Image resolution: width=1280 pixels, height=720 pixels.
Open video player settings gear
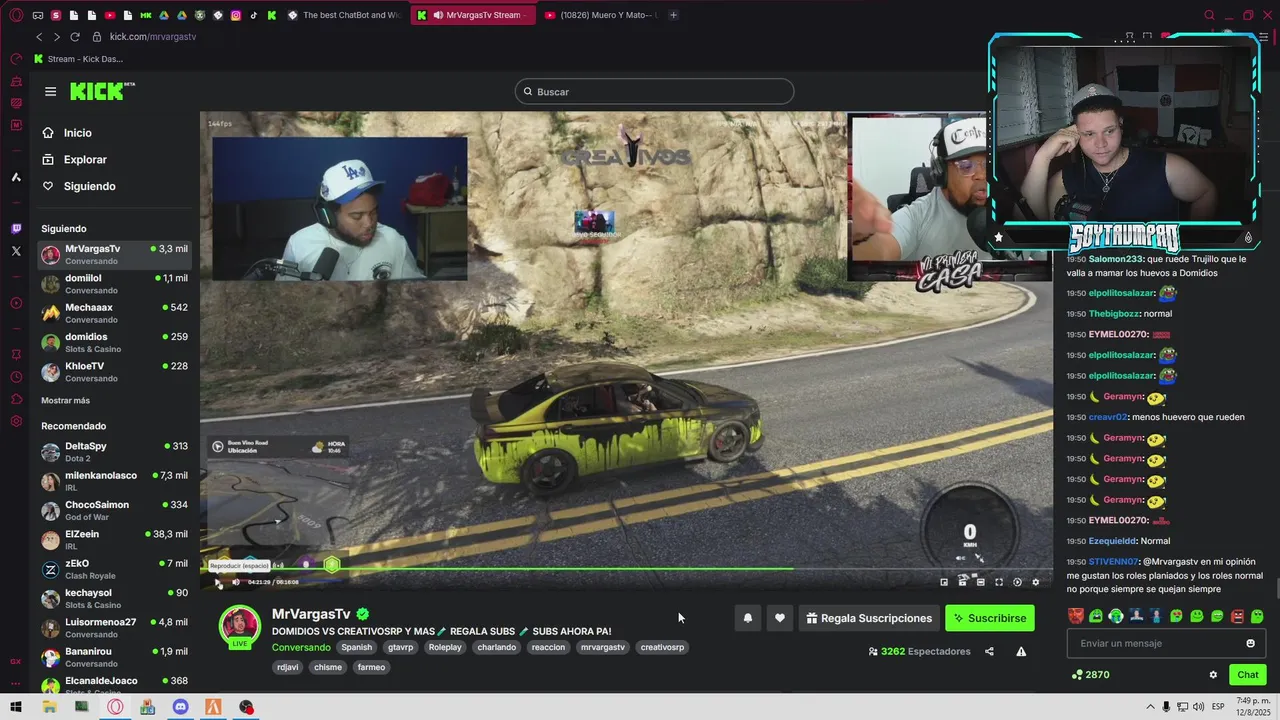pos(1035,582)
